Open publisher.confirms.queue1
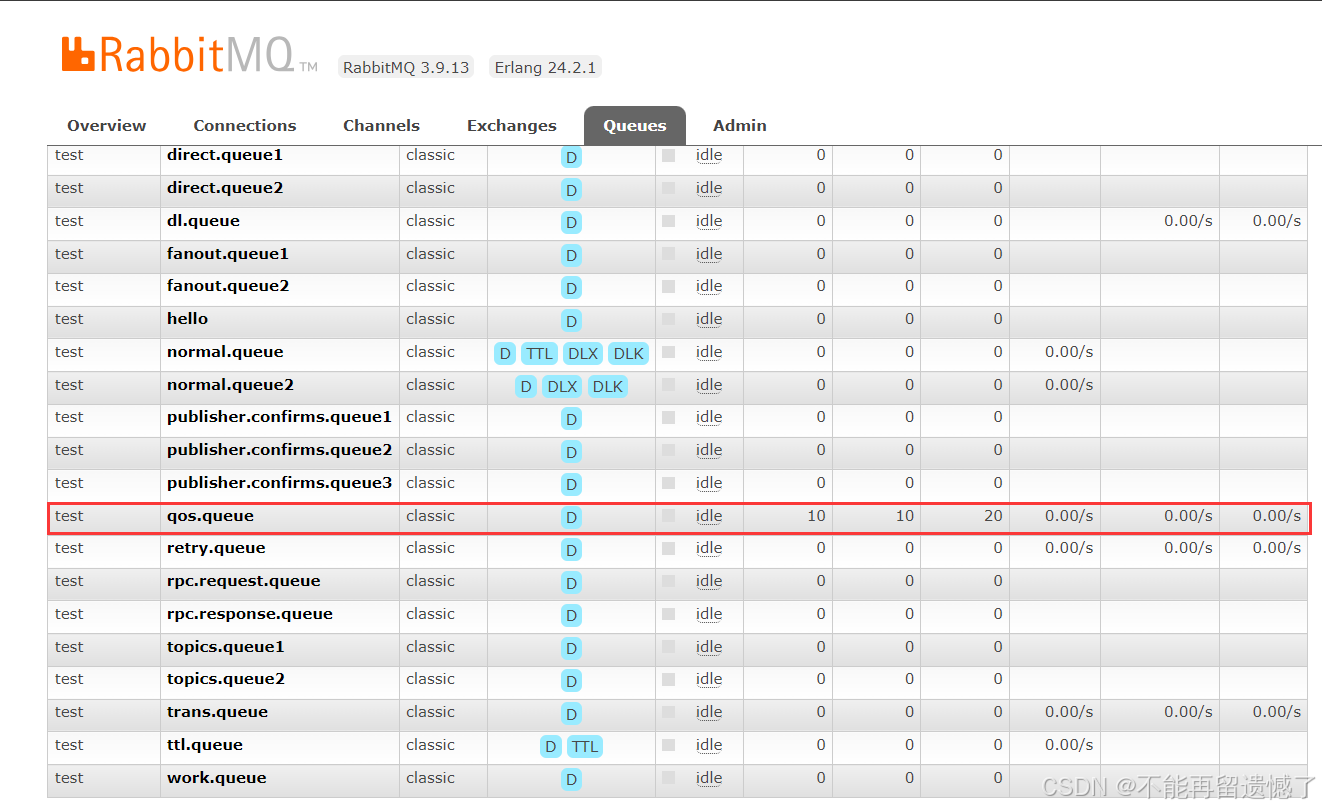The image size is (1322, 809). click(279, 417)
